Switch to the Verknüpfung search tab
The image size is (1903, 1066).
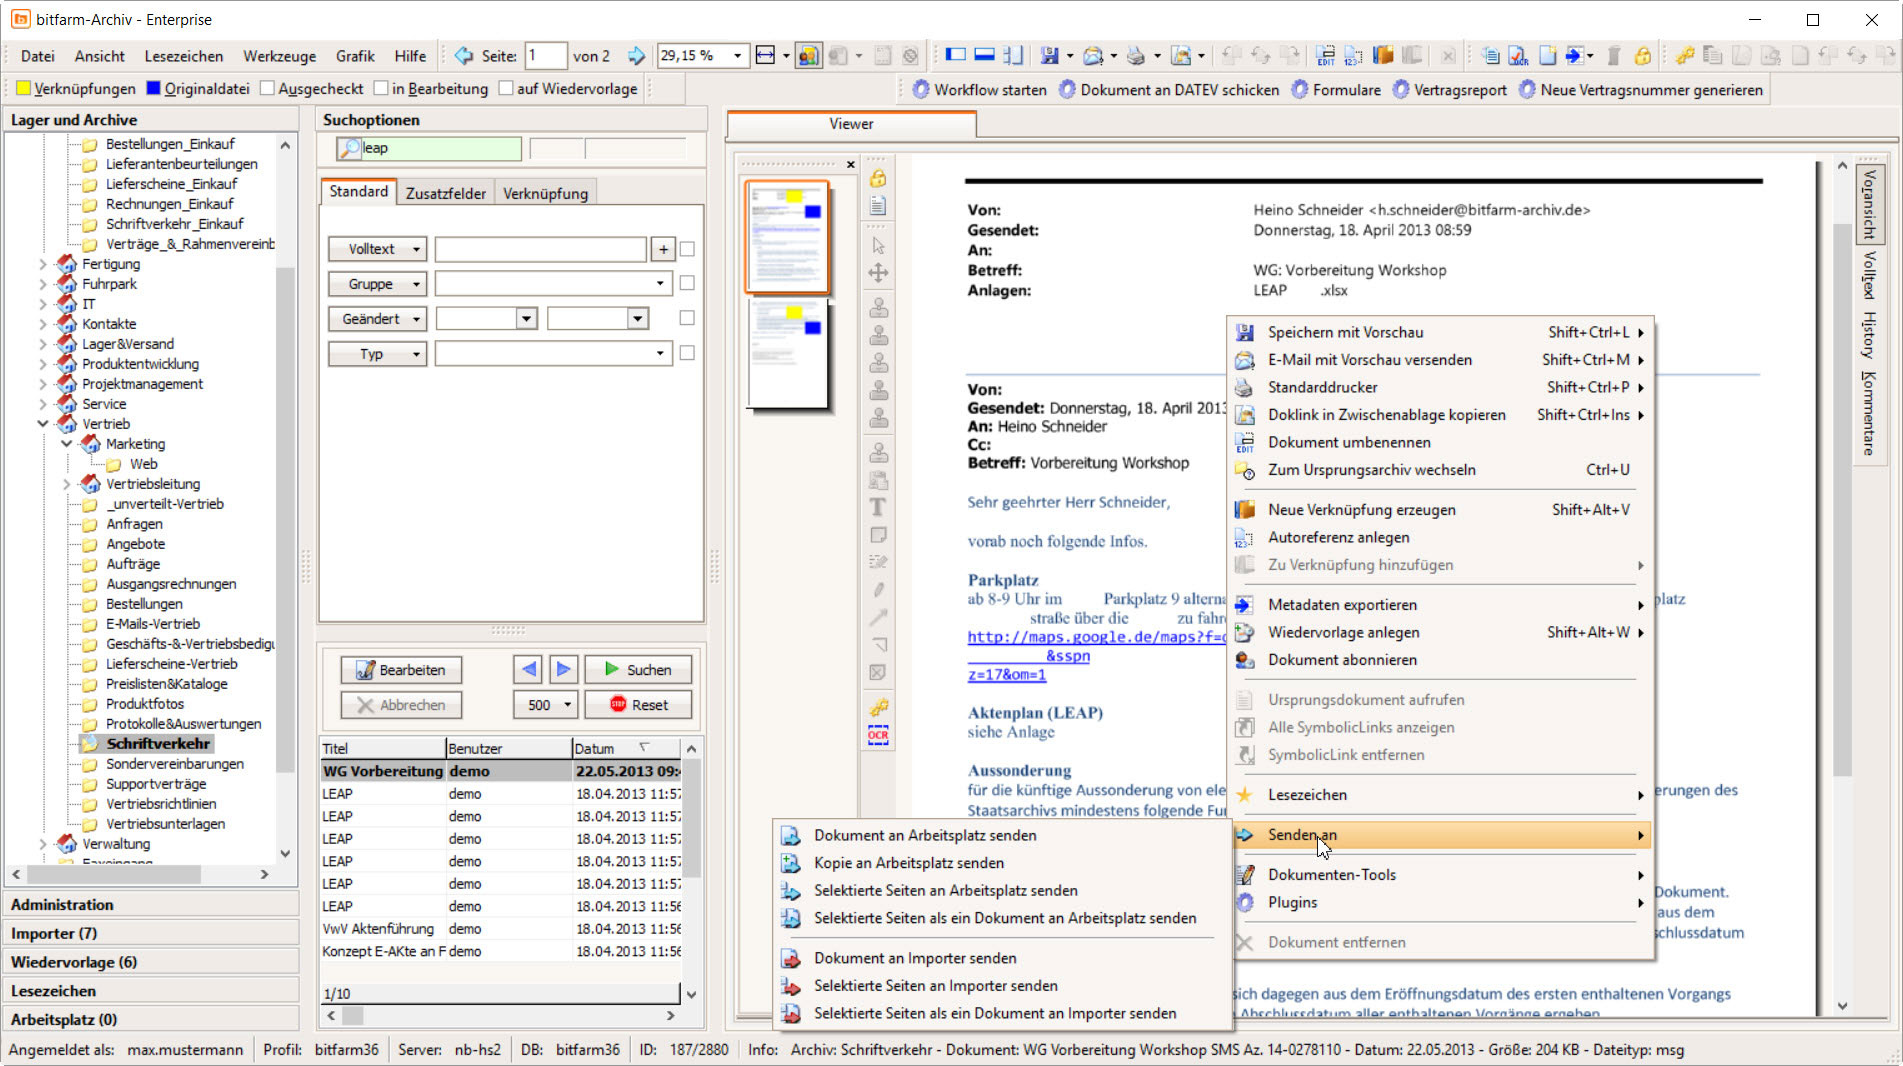click(x=545, y=193)
